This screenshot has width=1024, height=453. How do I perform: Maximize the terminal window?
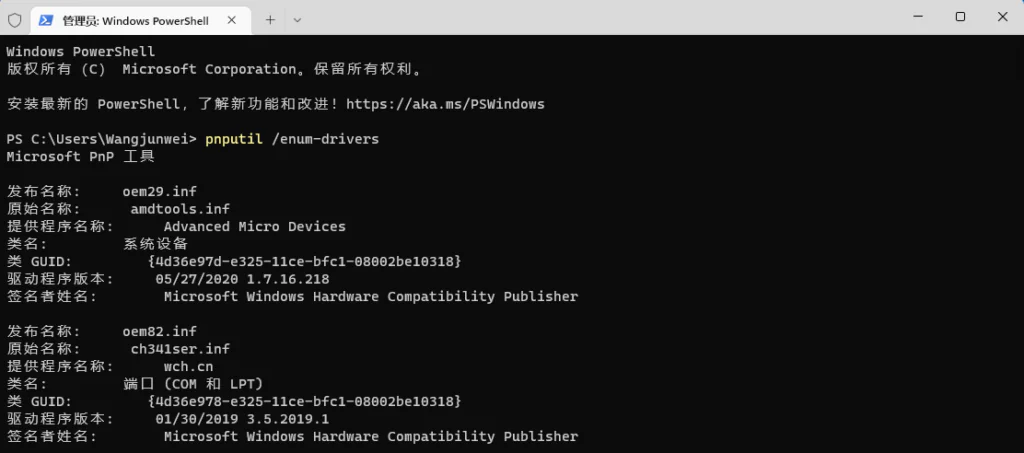click(960, 17)
